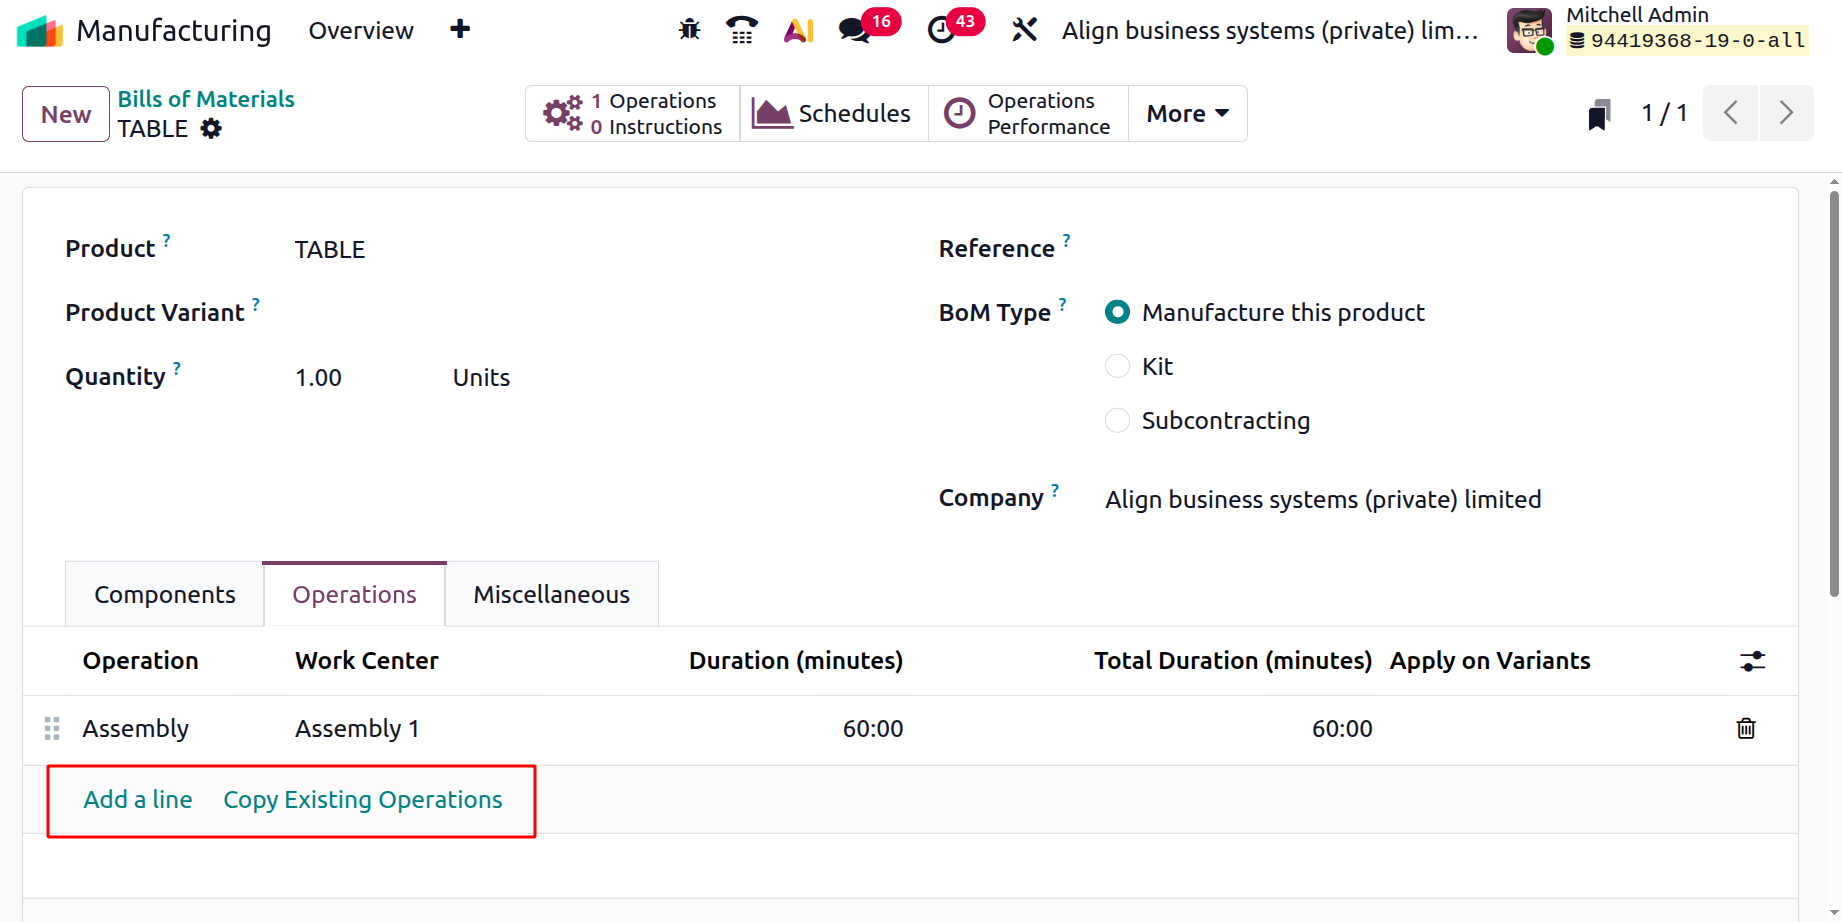The width and height of the screenshot is (1842, 922).
Task: Click the Add a line link
Action: point(138,800)
